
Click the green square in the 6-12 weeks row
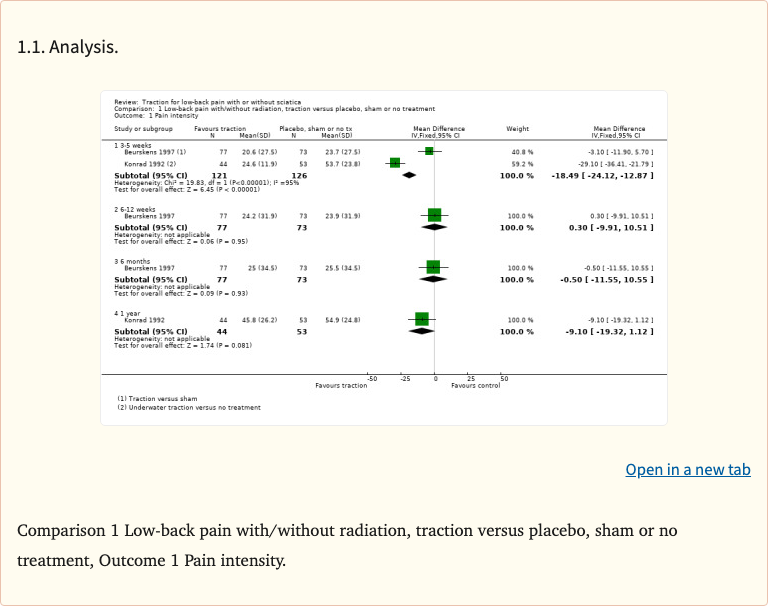(434, 215)
